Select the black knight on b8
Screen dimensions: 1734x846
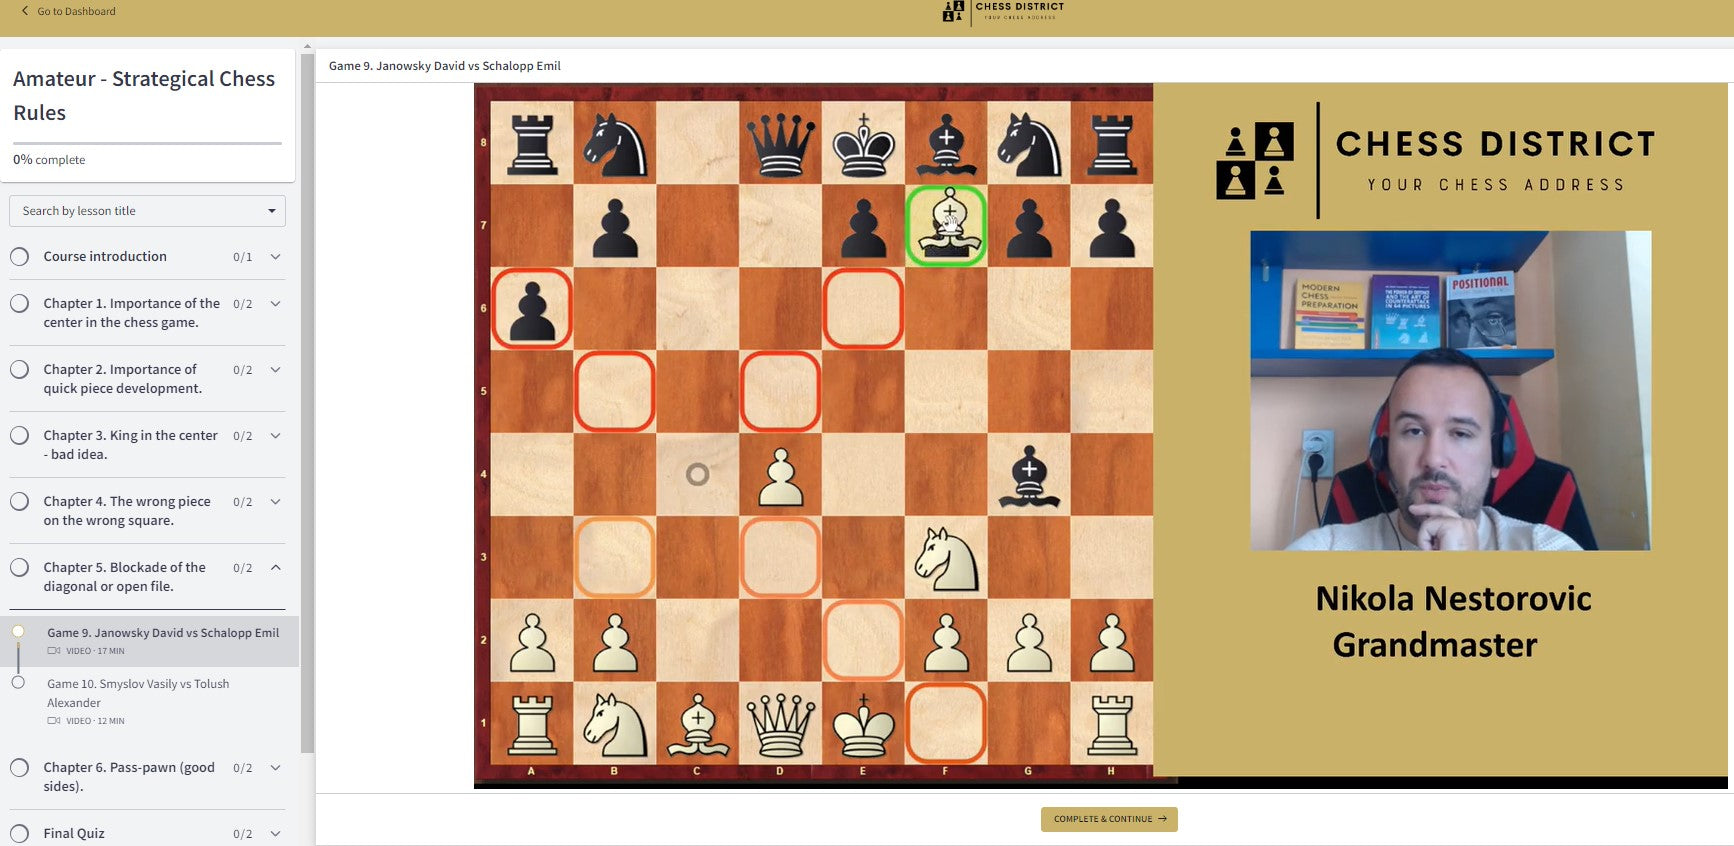point(615,144)
